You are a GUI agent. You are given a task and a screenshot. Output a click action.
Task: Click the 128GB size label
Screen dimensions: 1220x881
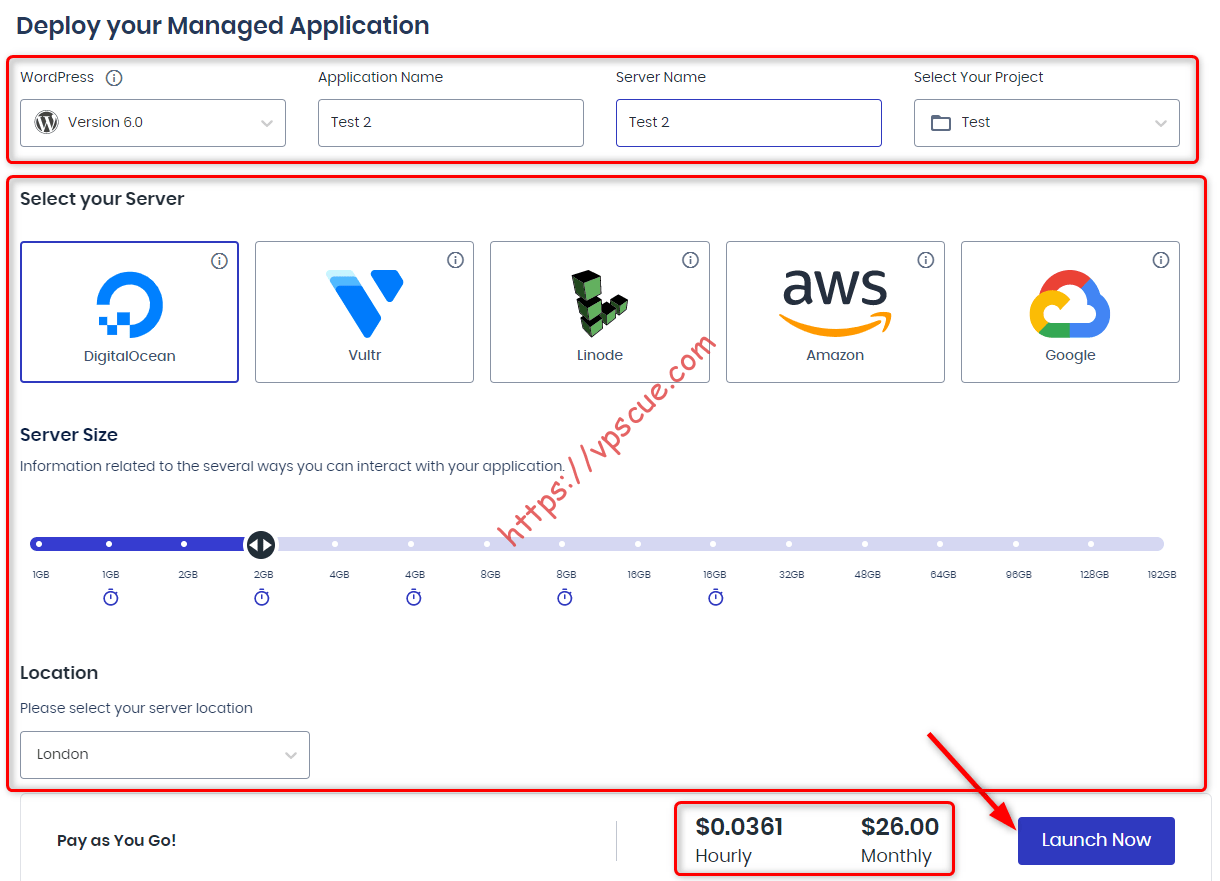coord(1094,575)
